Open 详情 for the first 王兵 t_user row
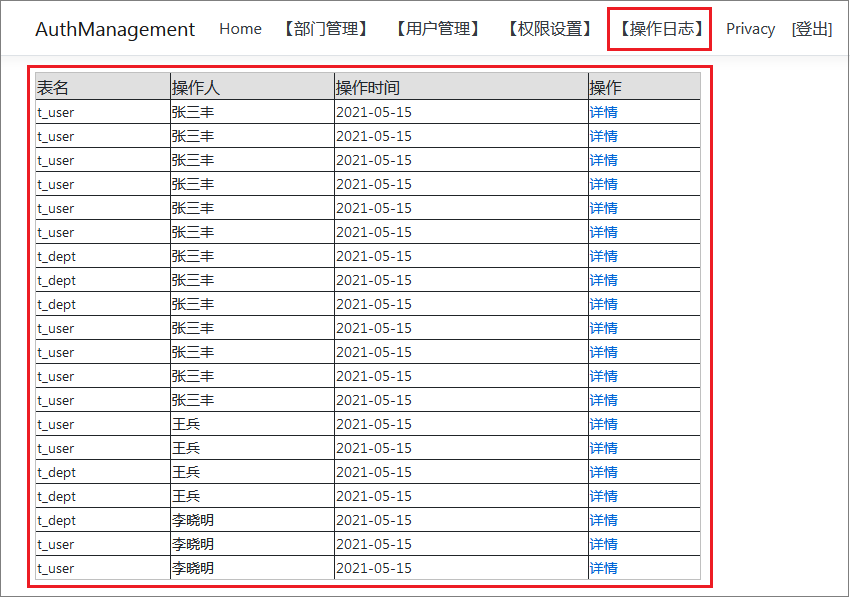The height and width of the screenshot is (598, 850). (x=603, y=424)
